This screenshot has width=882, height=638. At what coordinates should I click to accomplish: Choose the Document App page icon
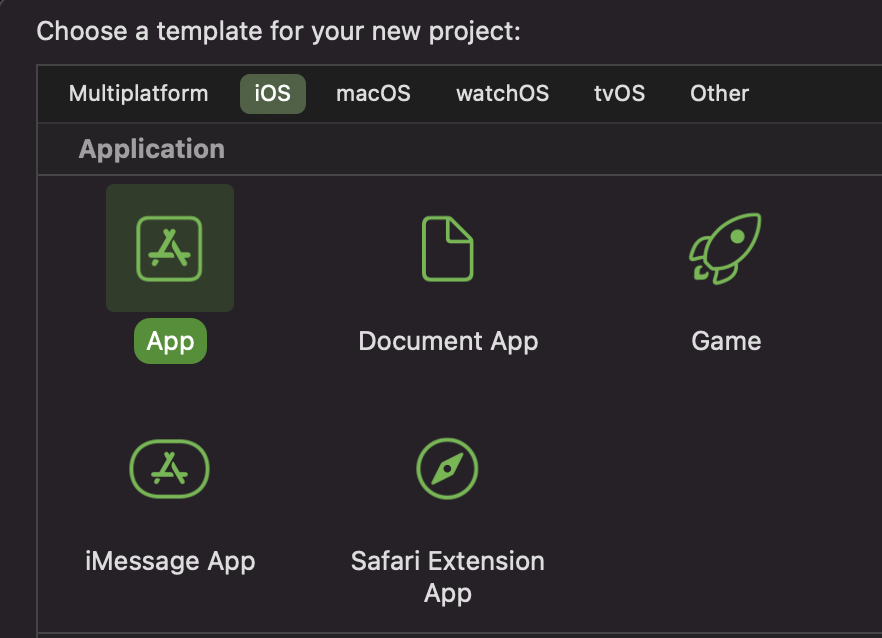pos(448,248)
